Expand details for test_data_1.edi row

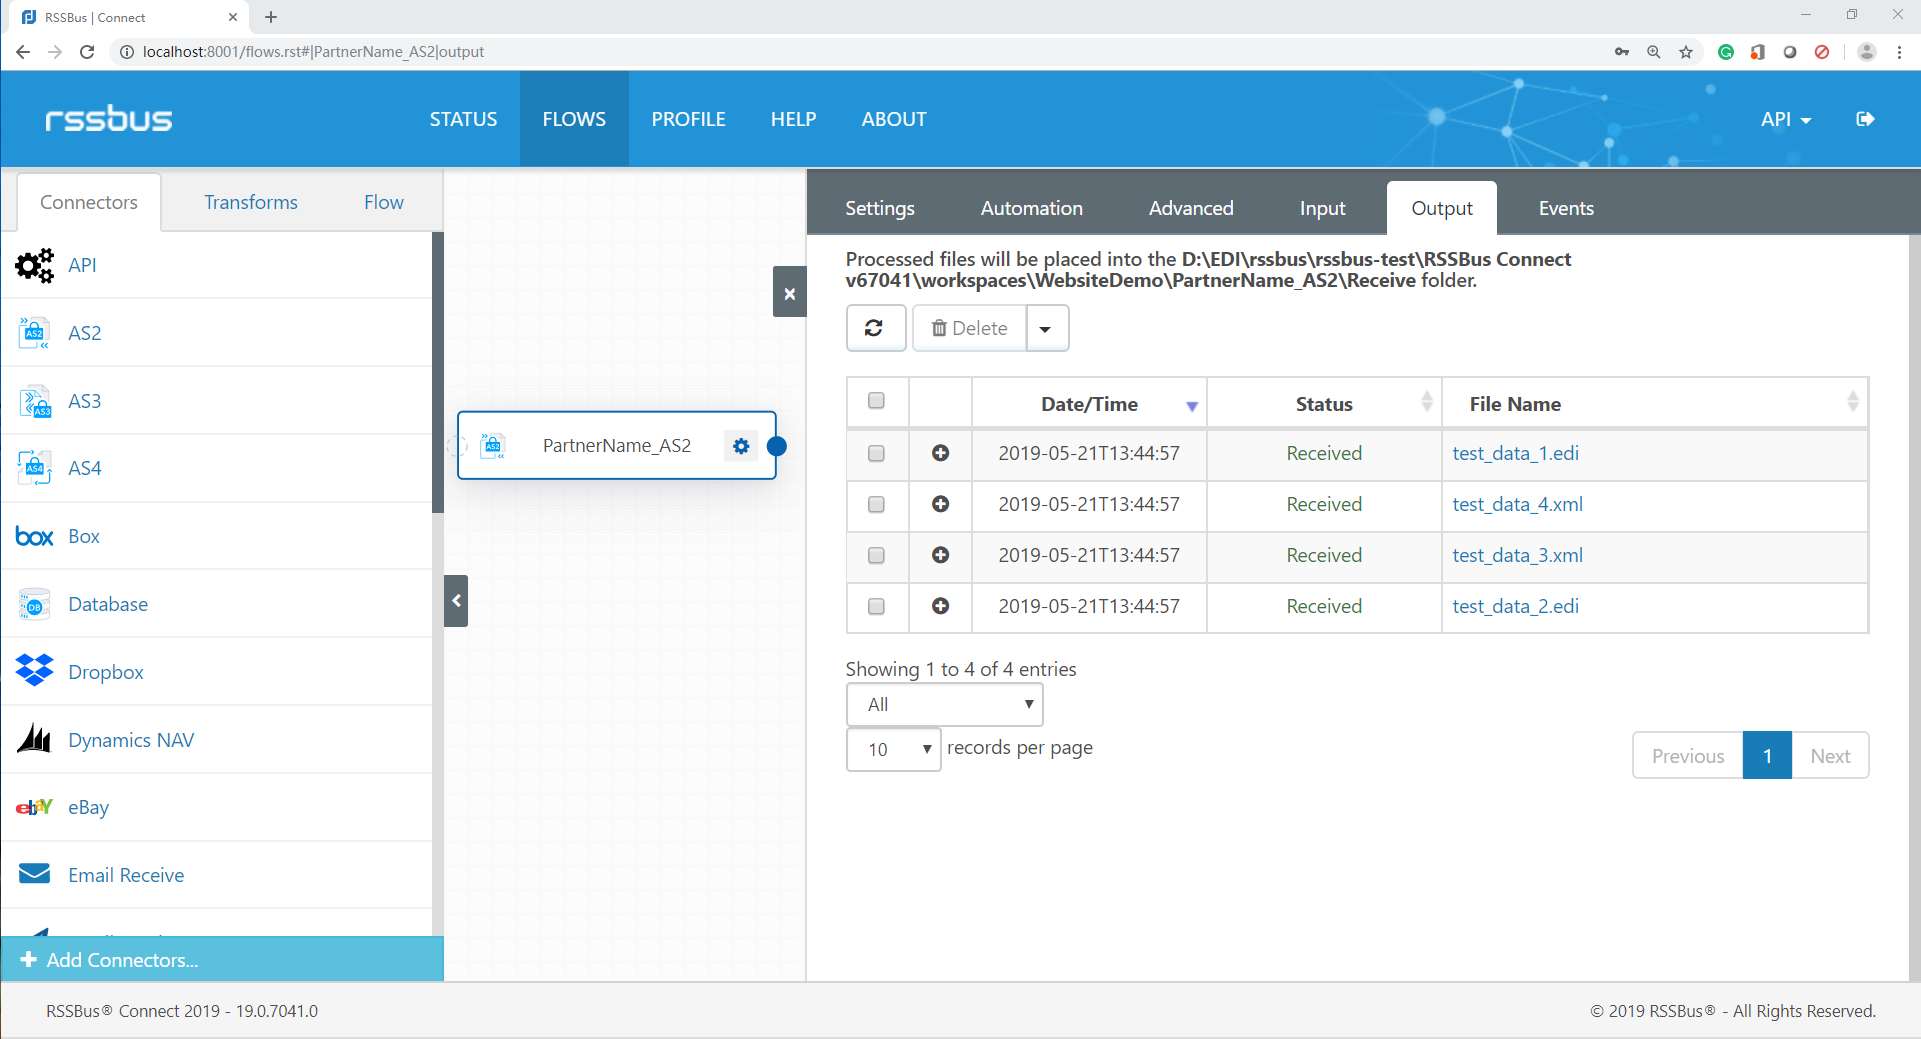pos(940,453)
